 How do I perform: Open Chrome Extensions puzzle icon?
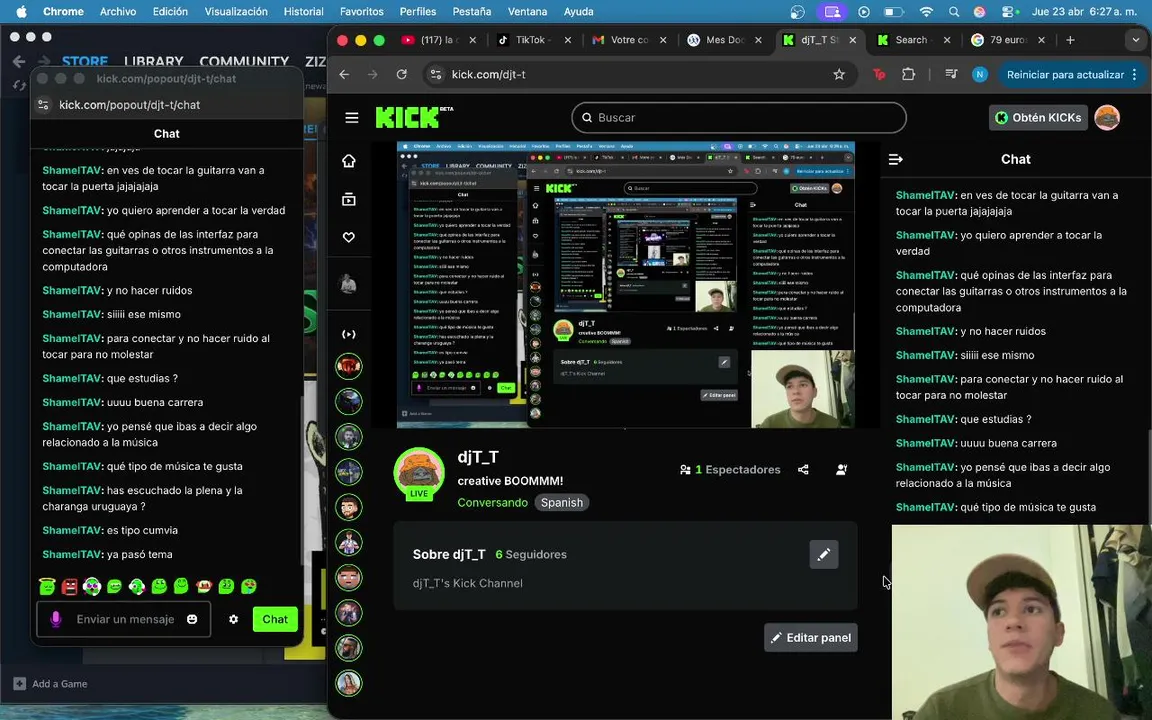click(x=909, y=74)
